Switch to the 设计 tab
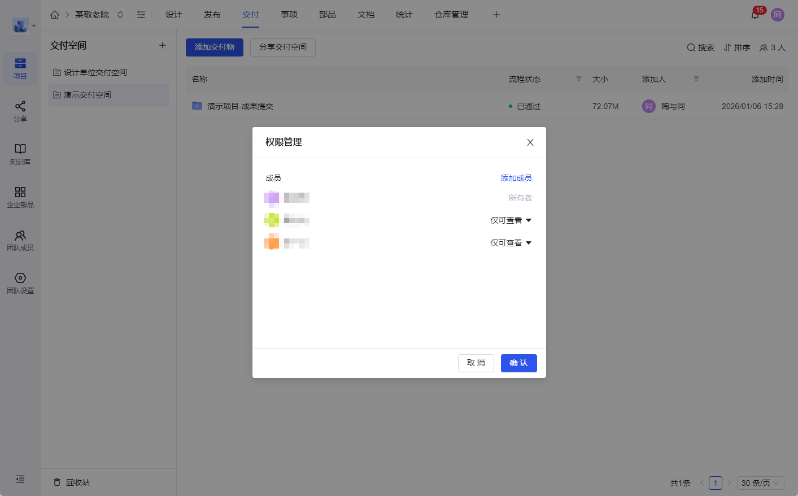 173,15
